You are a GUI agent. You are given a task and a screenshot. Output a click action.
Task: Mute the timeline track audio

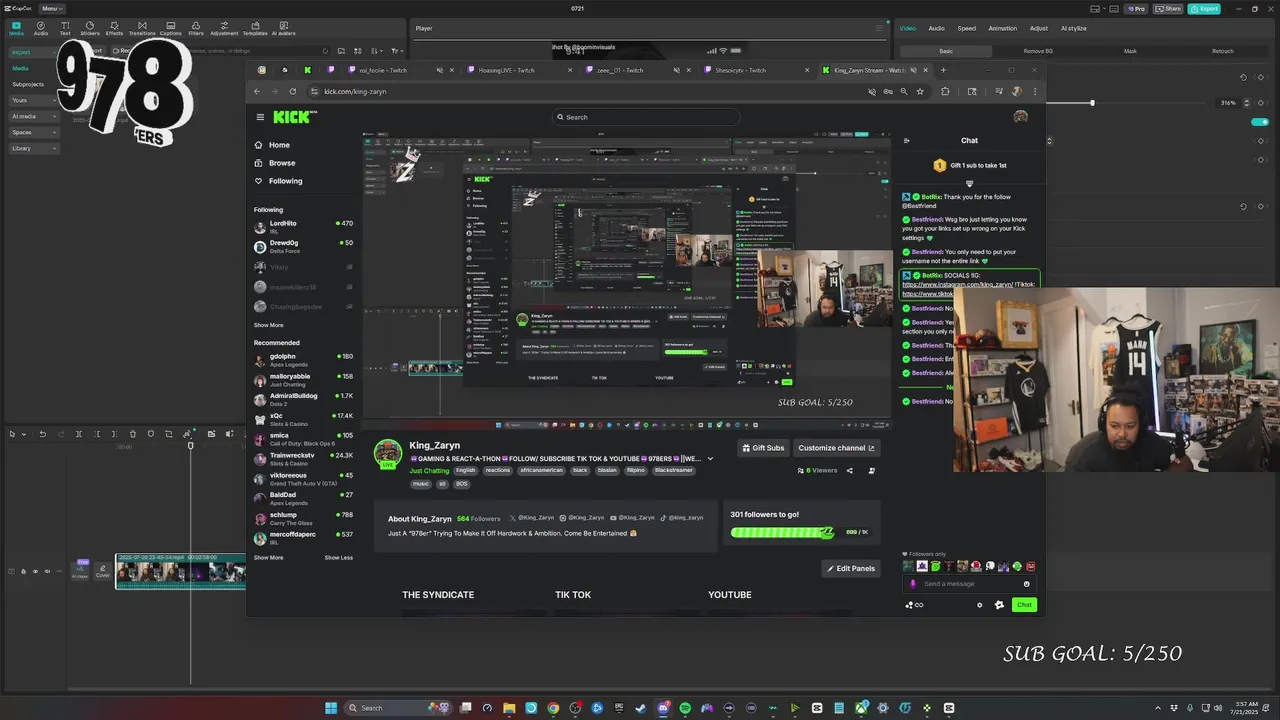point(47,572)
